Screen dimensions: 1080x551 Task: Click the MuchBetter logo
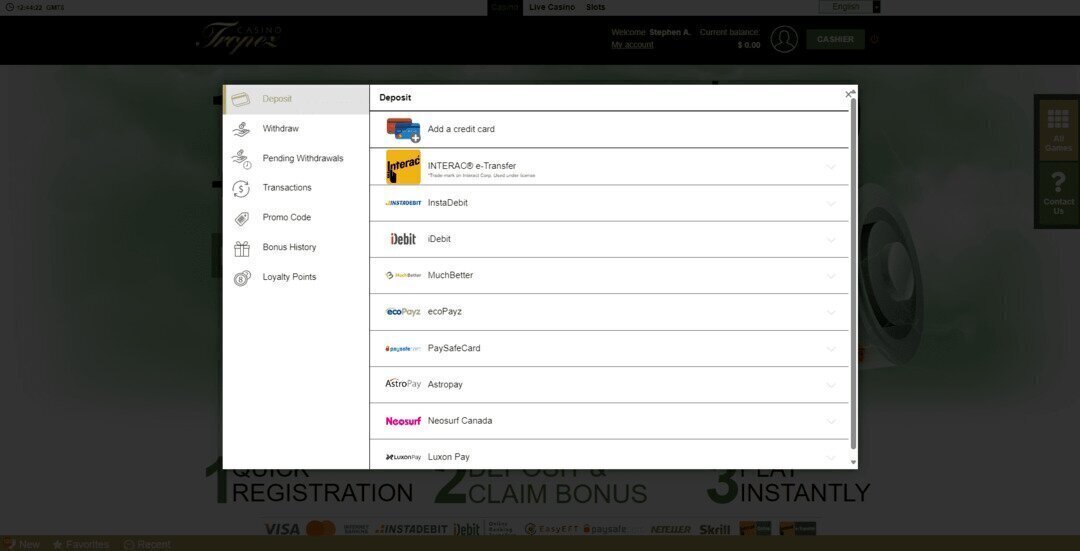coord(403,276)
